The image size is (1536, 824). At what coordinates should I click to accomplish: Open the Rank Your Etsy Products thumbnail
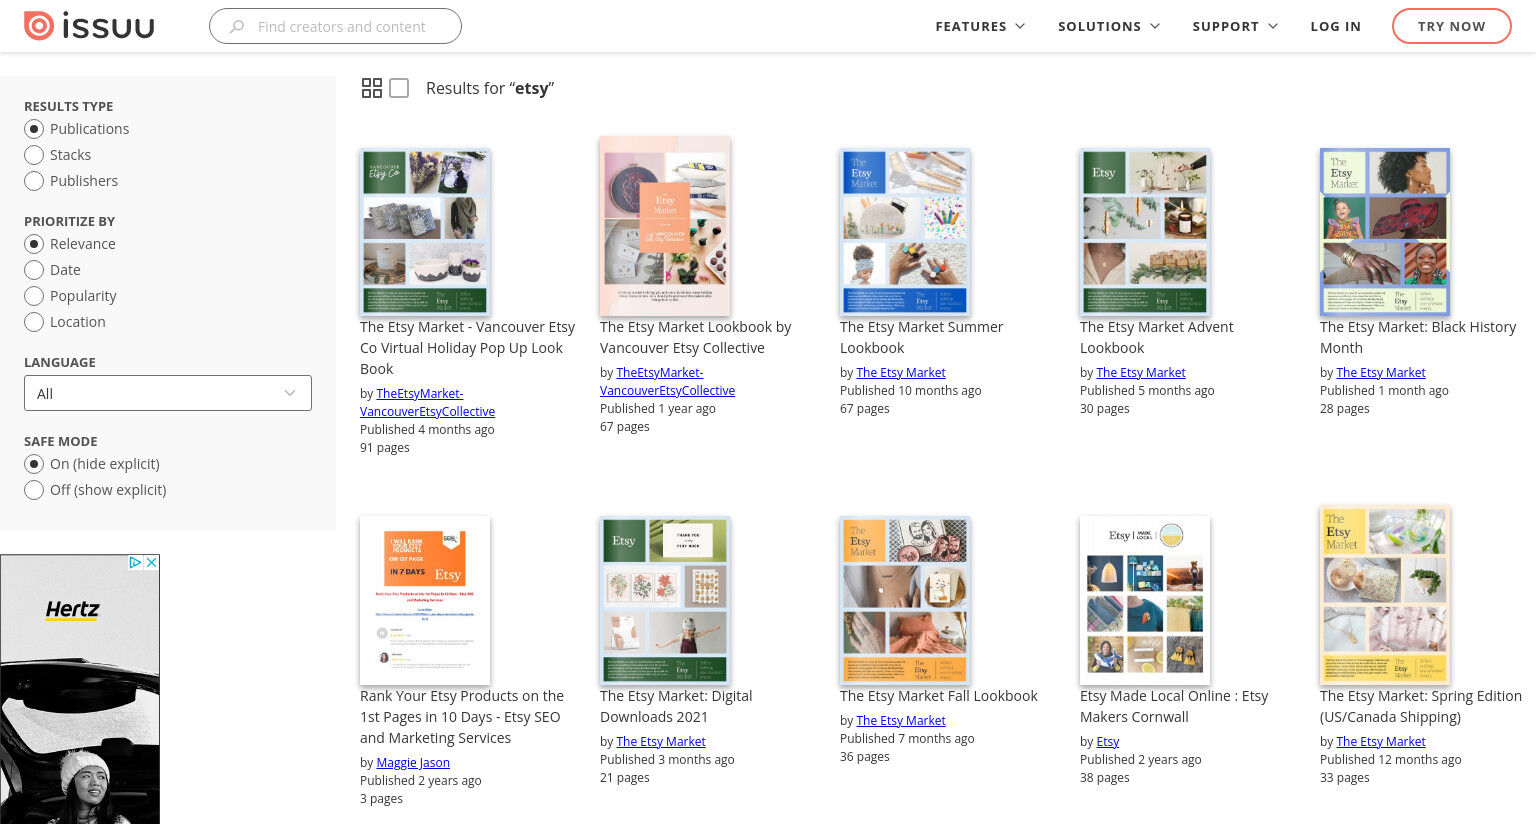click(425, 600)
